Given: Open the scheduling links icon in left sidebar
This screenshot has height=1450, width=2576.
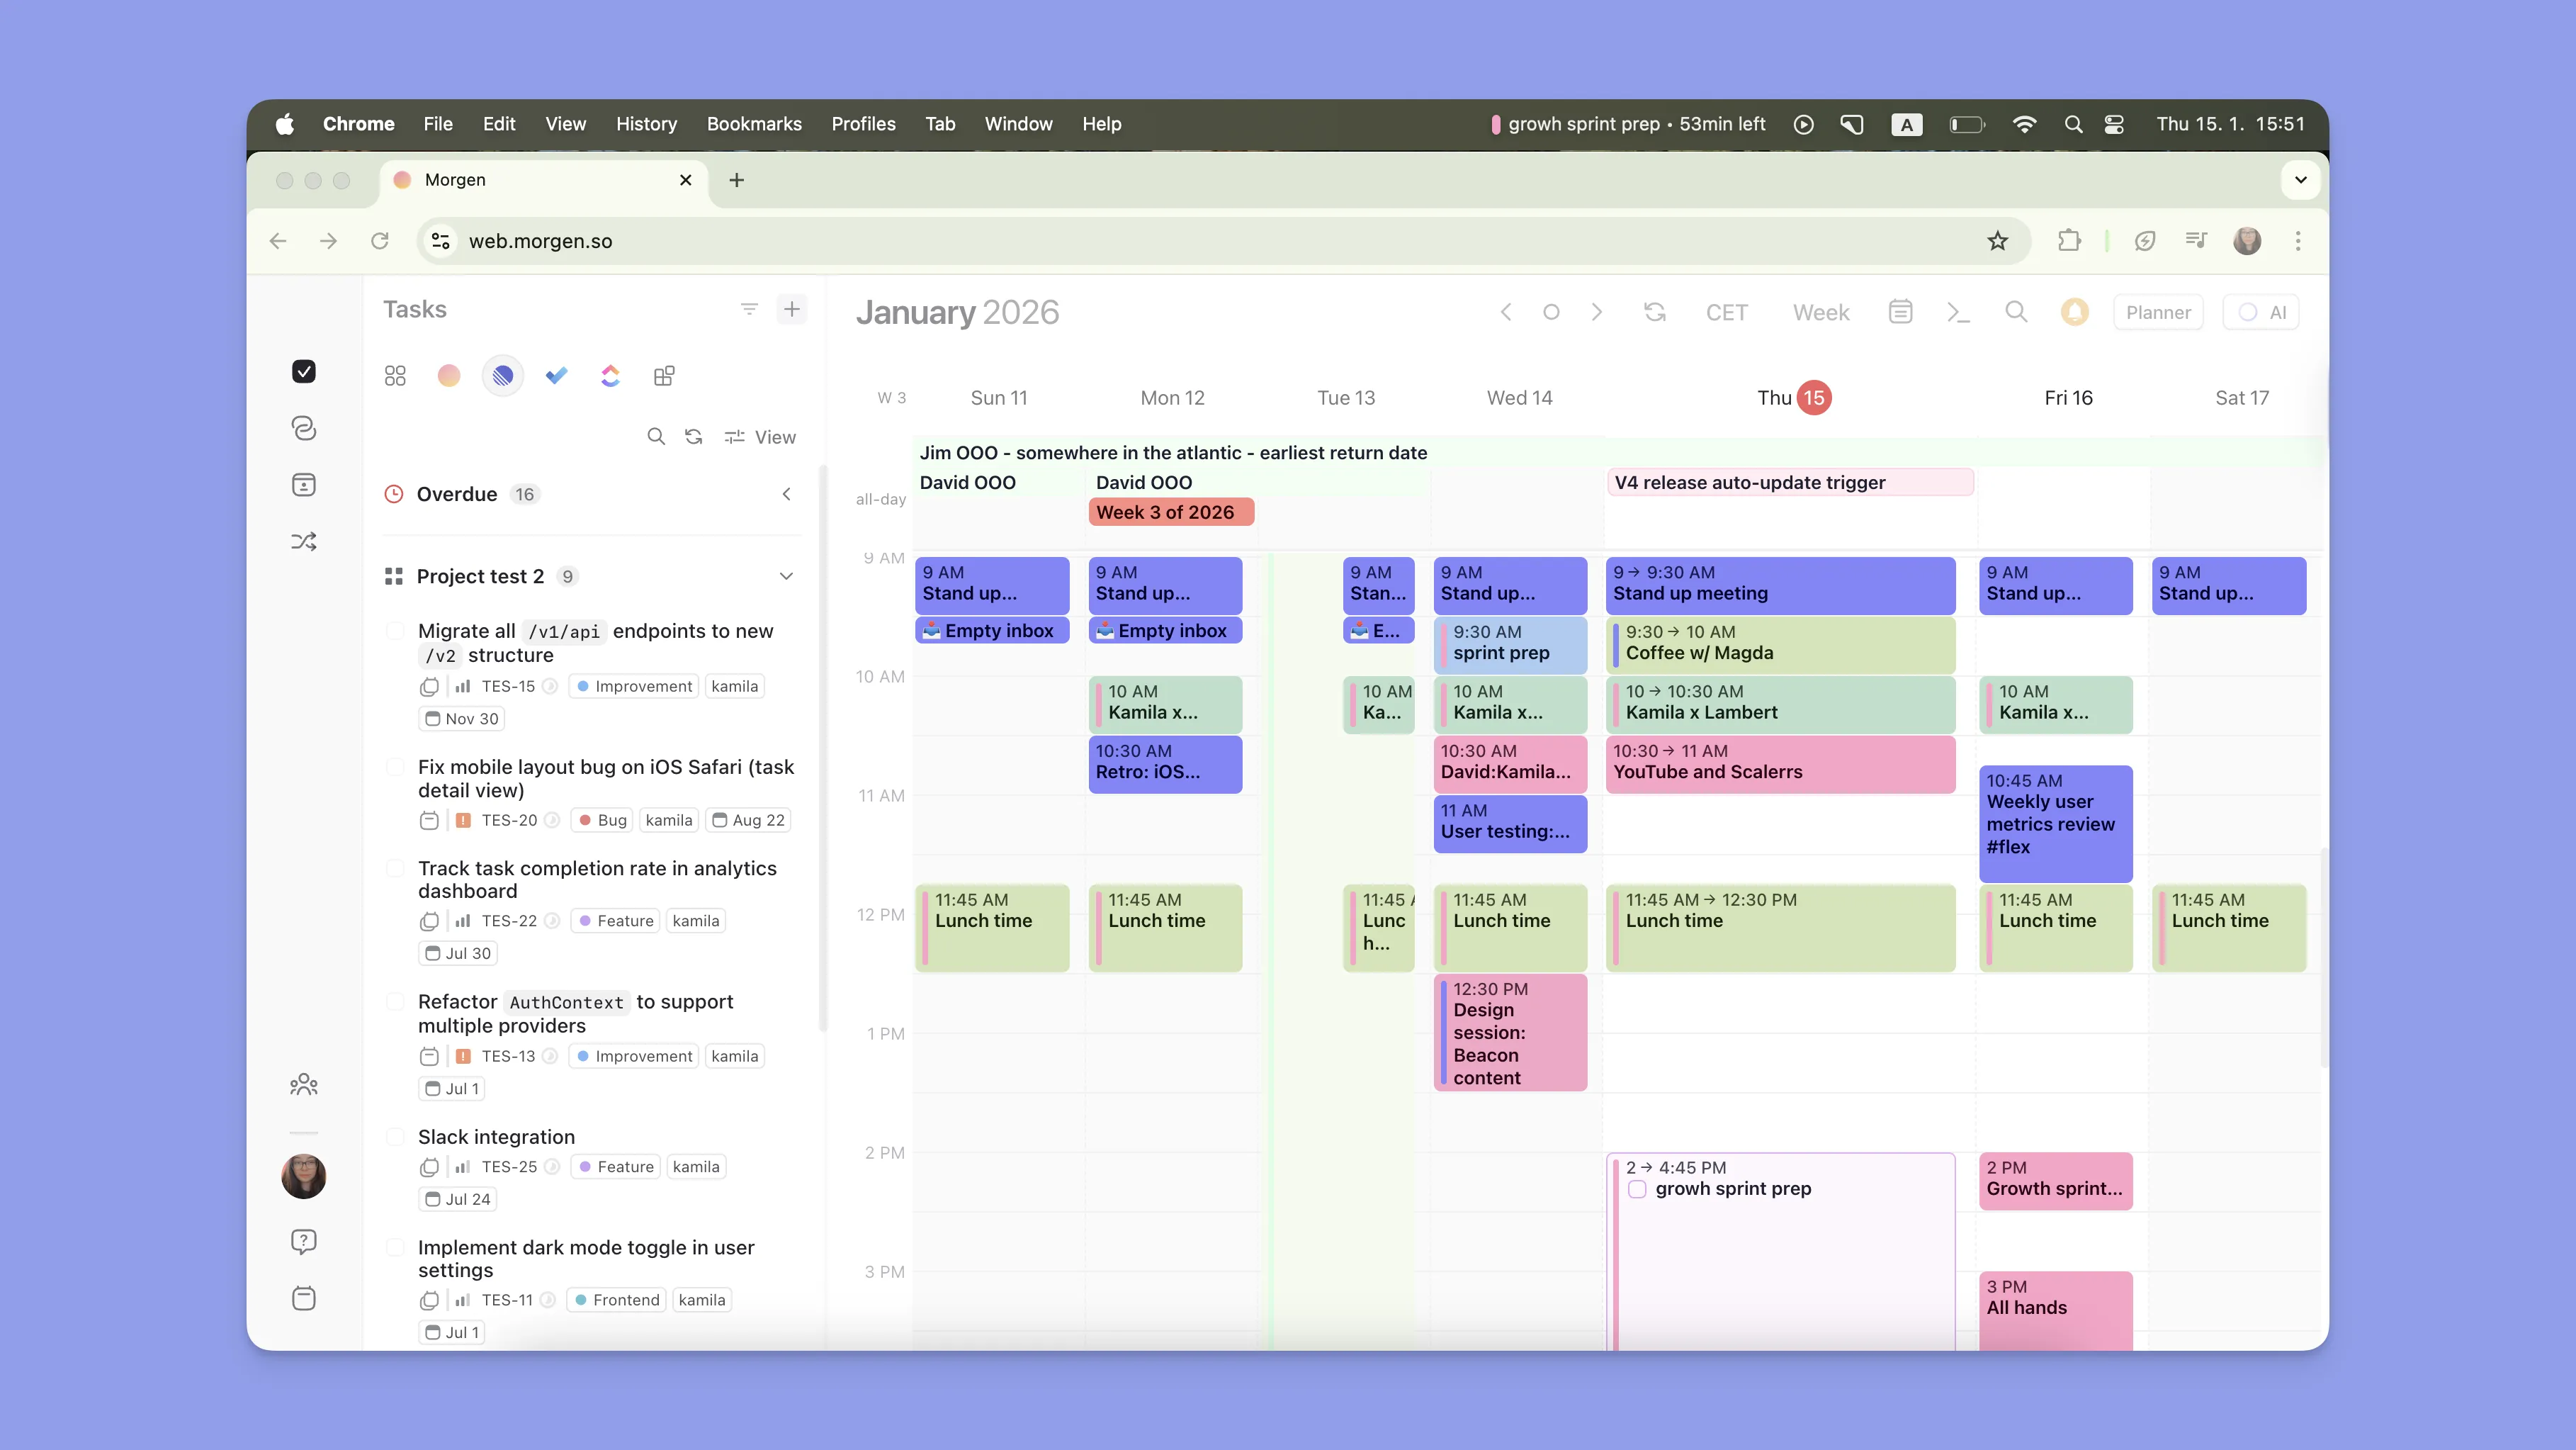Looking at the screenshot, I should [x=304, y=428].
